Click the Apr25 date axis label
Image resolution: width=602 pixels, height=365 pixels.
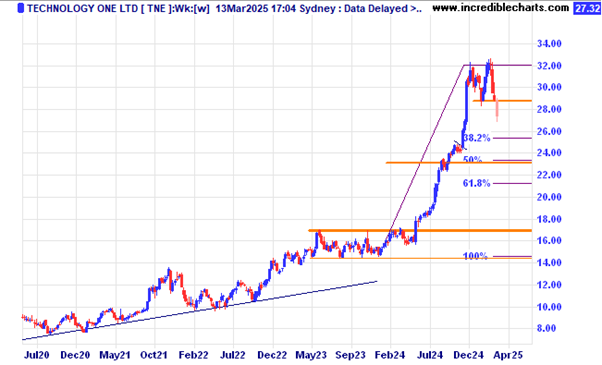(509, 355)
